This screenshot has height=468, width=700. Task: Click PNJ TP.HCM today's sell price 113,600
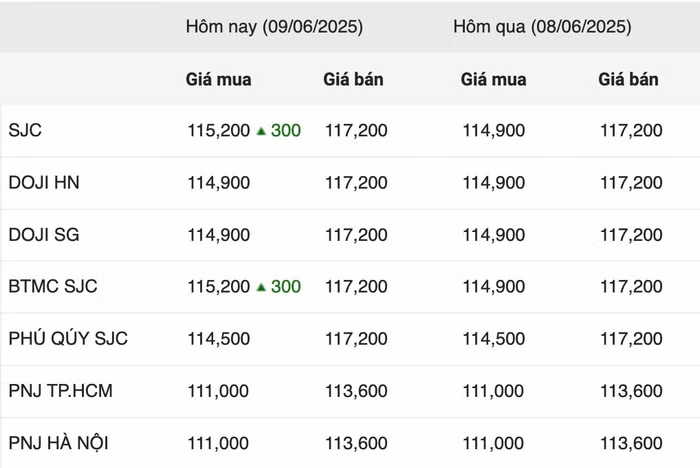point(356,391)
